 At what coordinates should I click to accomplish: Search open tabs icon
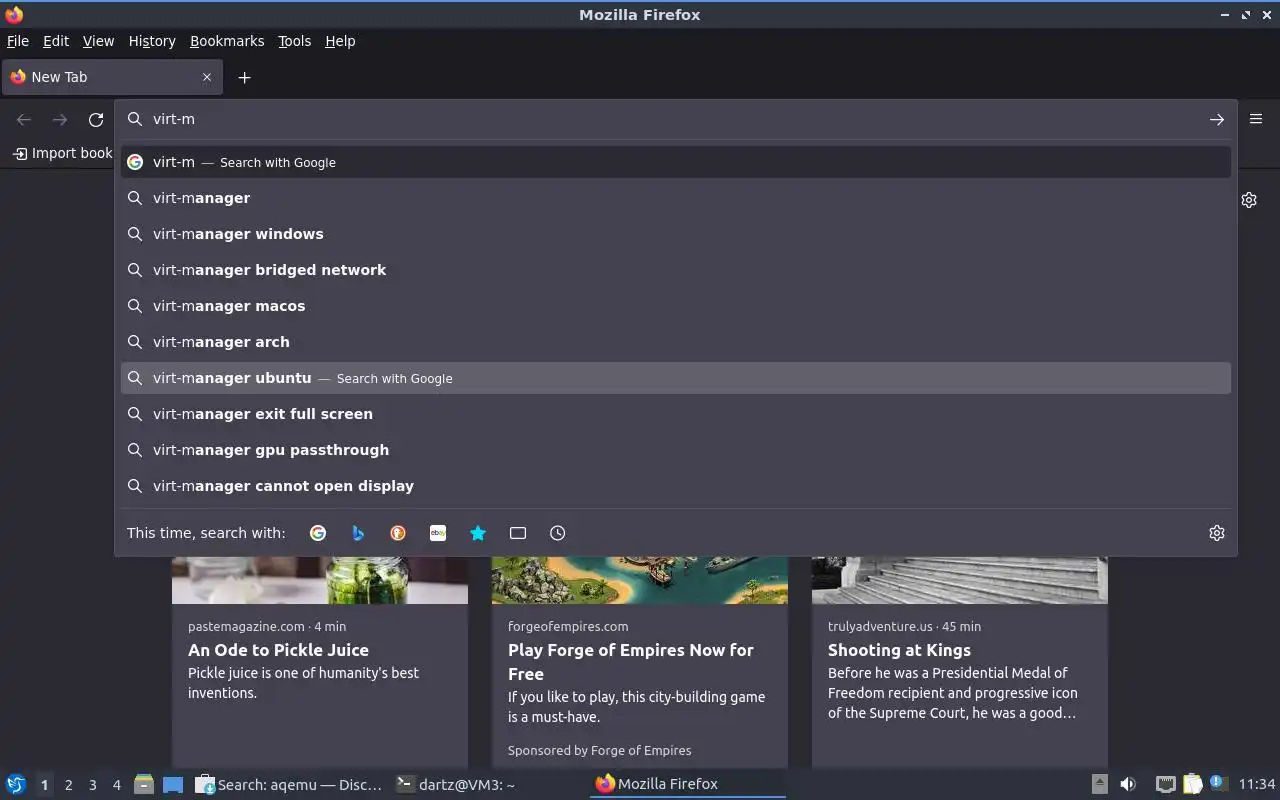coord(518,533)
